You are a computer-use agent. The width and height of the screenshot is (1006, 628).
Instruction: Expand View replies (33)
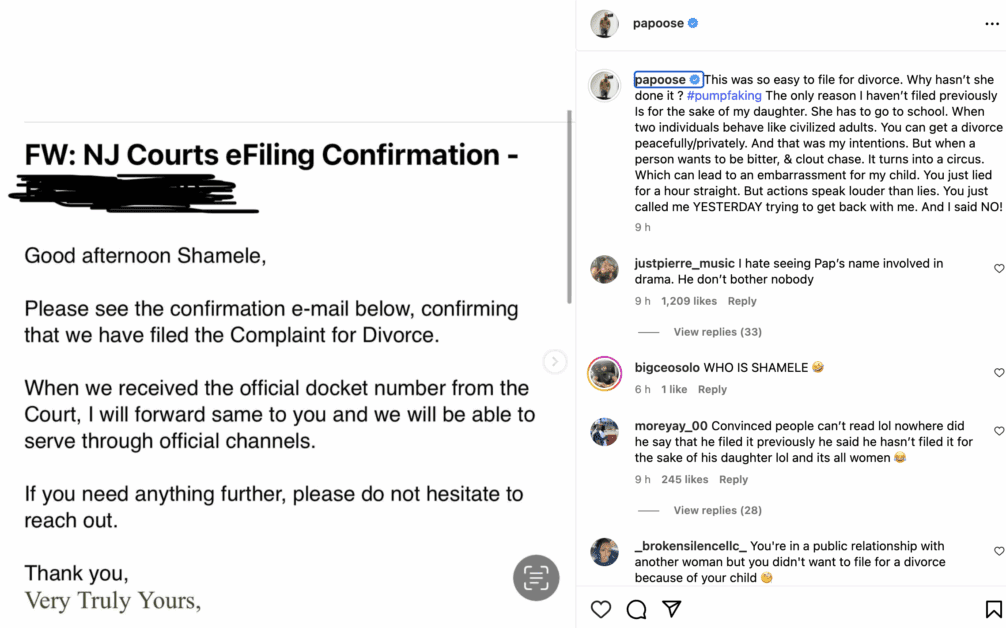tap(717, 332)
